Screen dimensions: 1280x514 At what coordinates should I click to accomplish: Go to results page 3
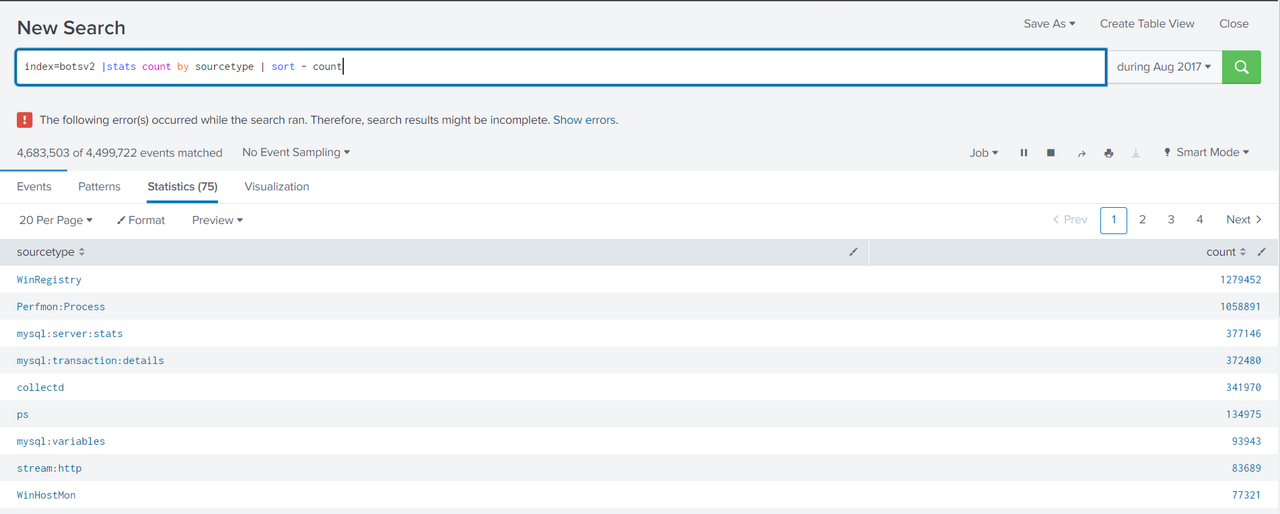1171,220
